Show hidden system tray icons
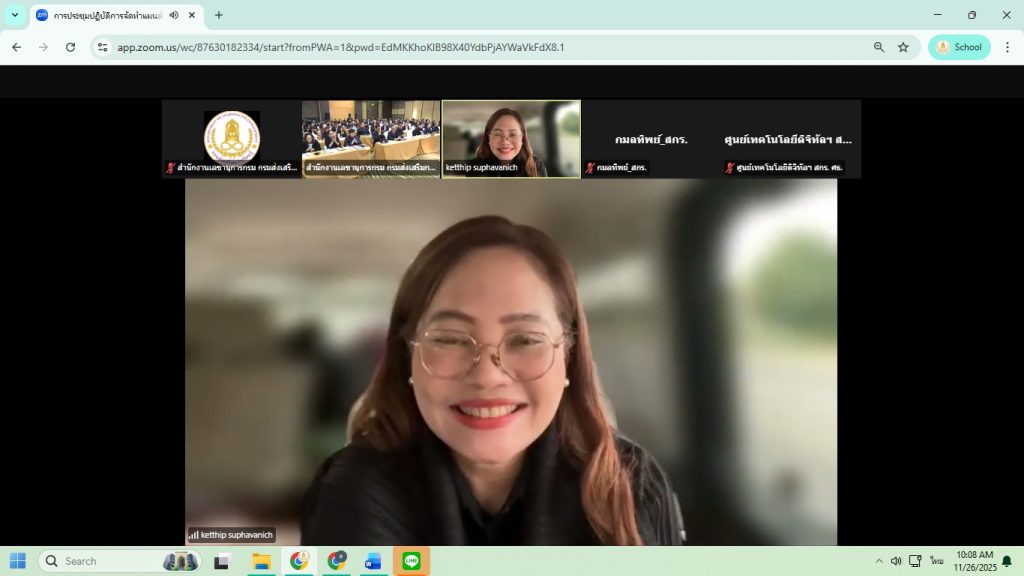 pyautogui.click(x=879, y=561)
